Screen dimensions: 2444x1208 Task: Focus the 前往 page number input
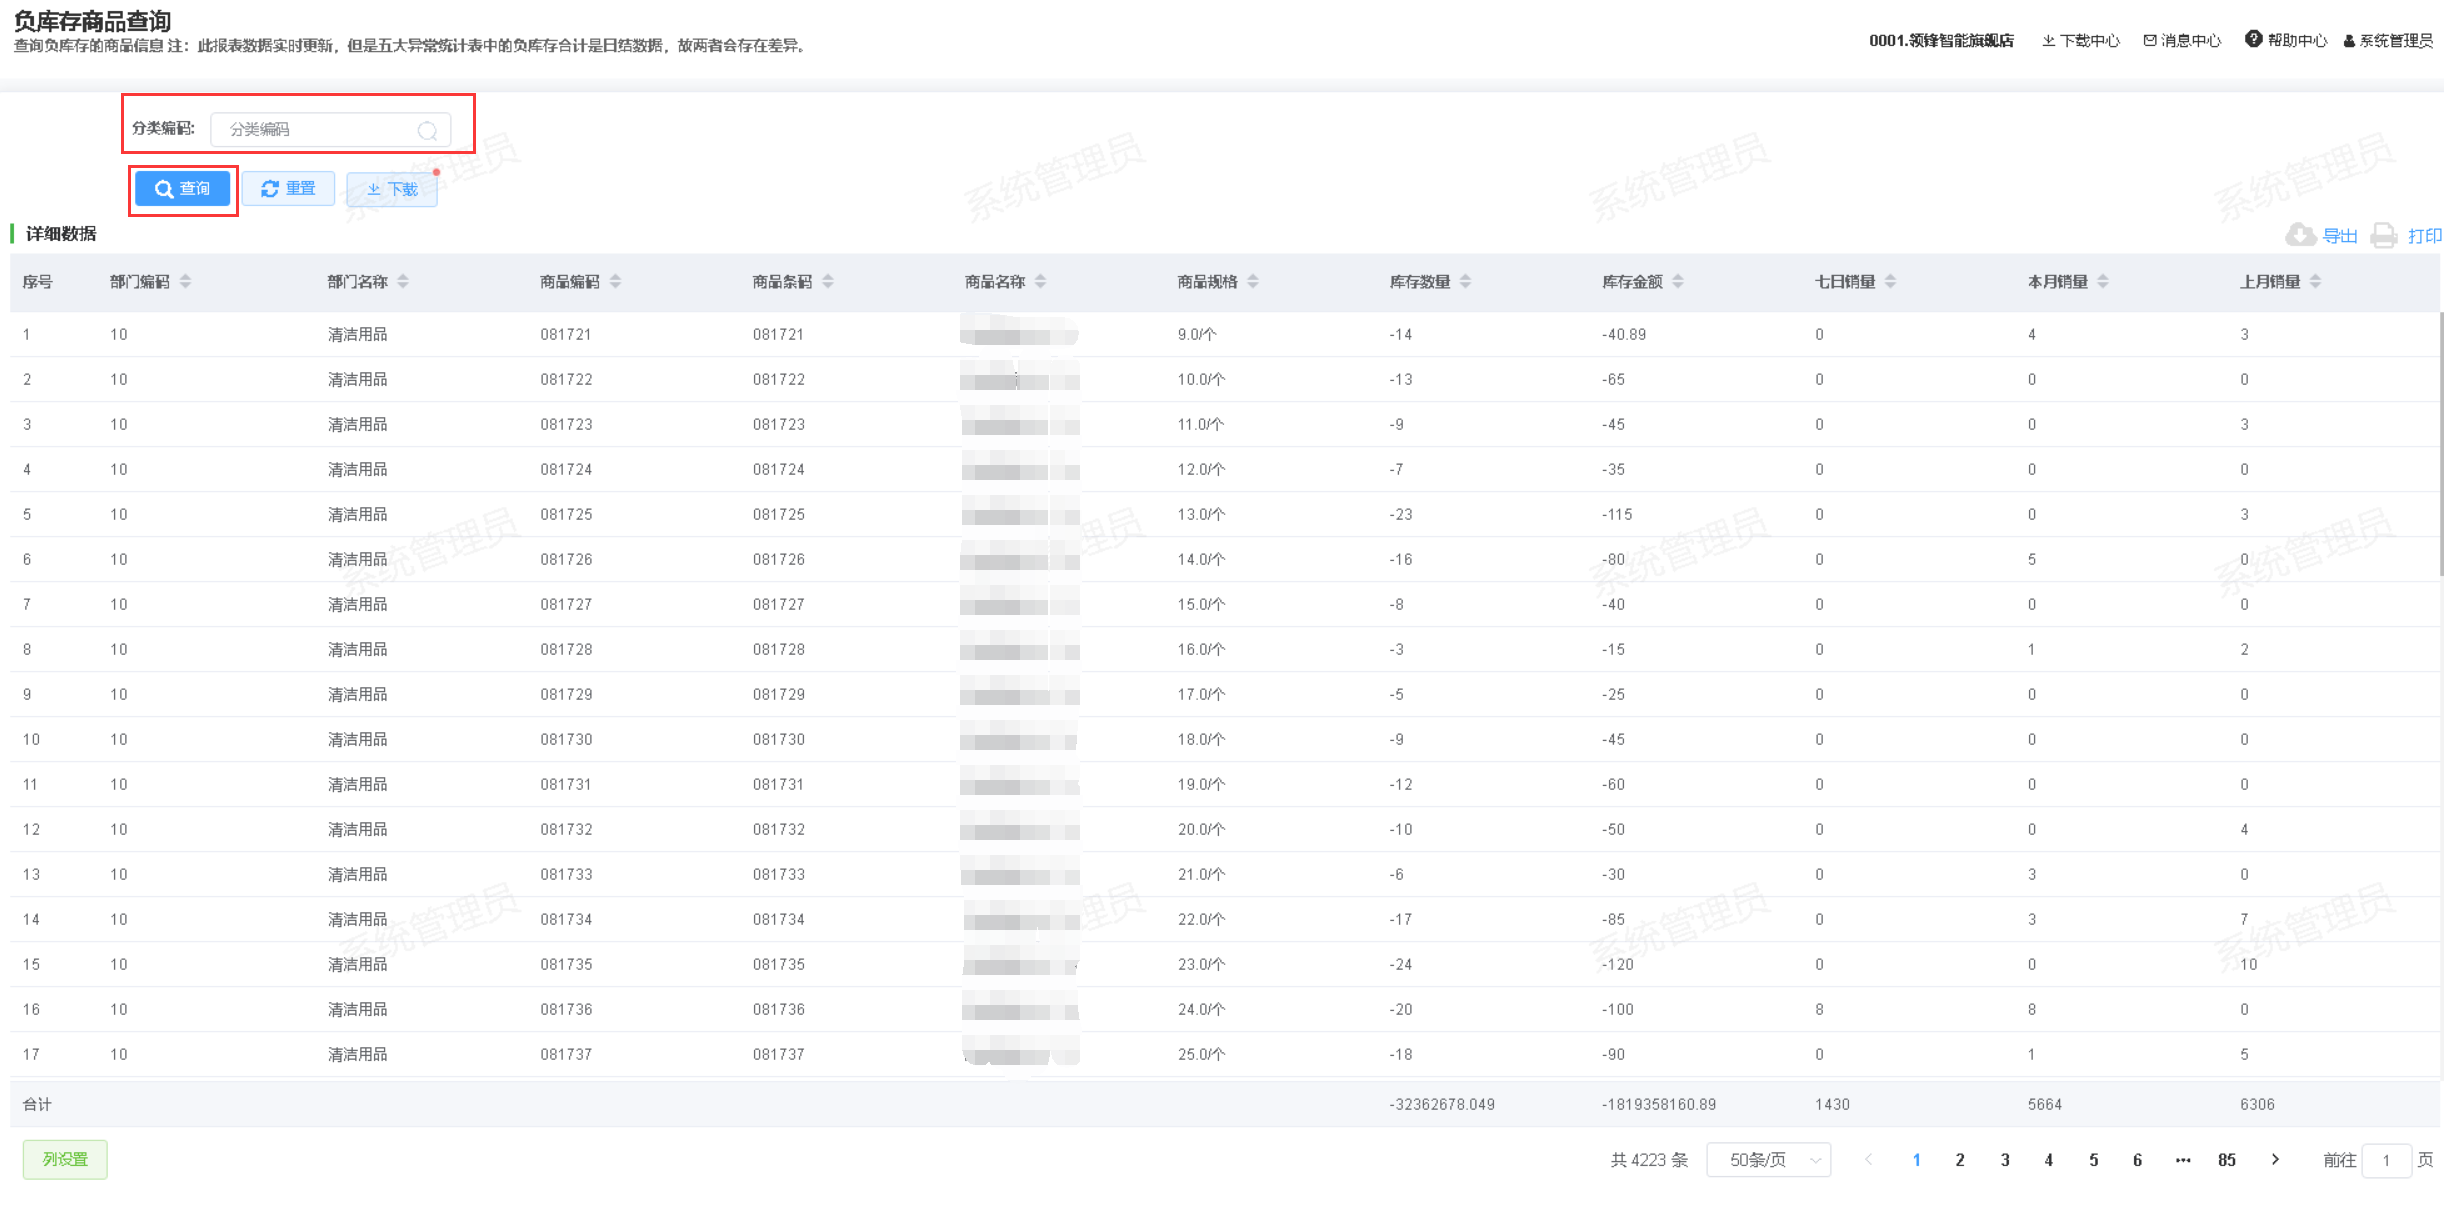pos(2386,1160)
